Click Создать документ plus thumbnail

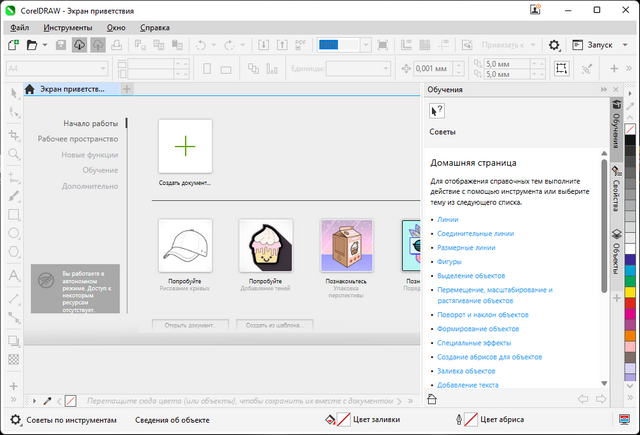(x=185, y=146)
